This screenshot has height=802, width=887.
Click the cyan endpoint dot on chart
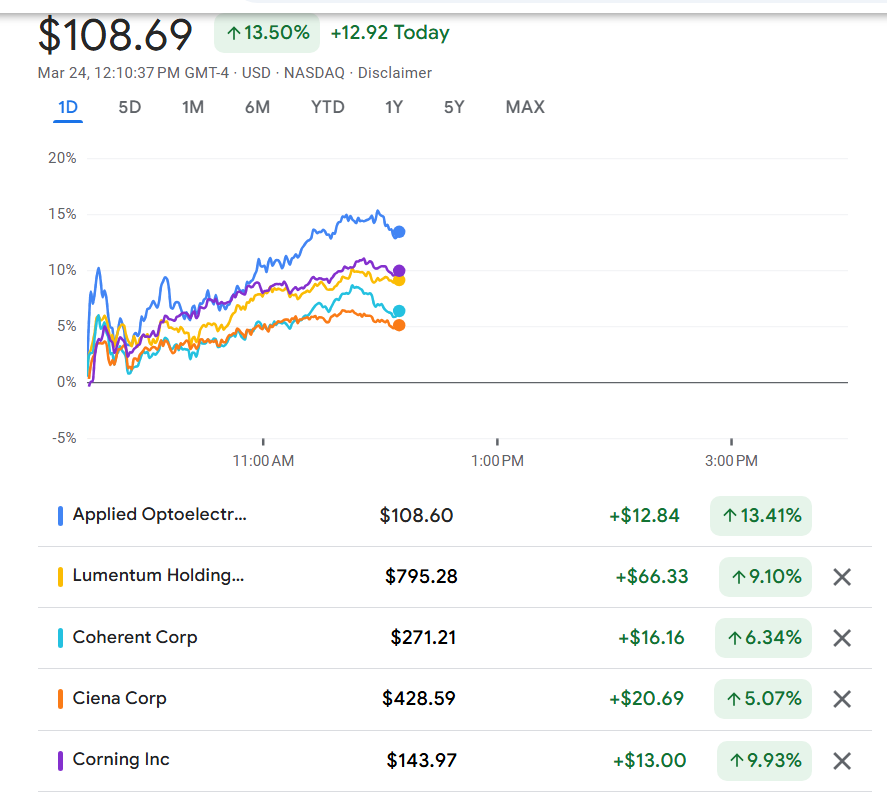tap(399, 311)
